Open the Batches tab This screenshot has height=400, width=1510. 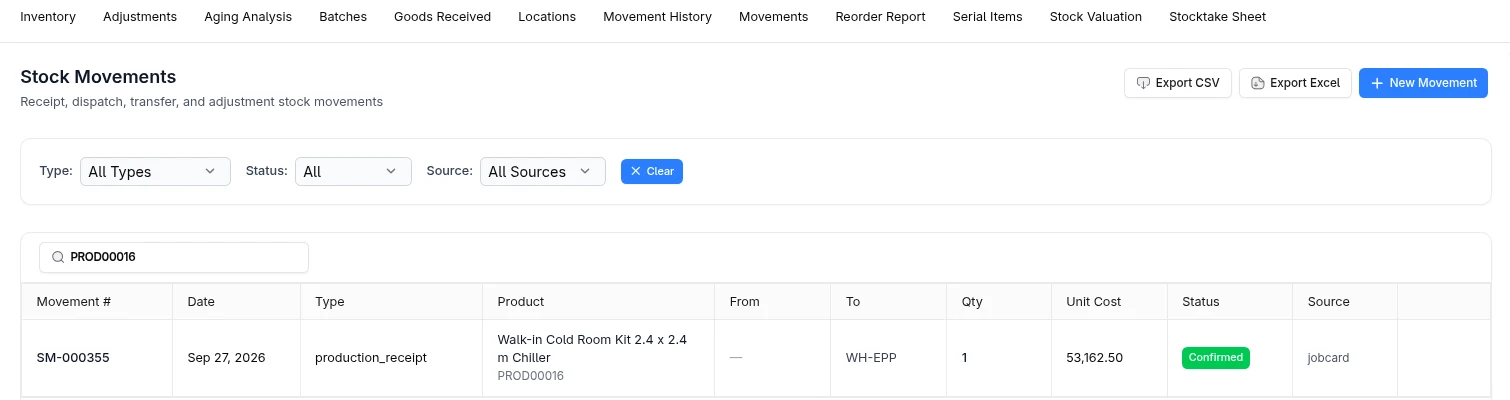coord(343,17)
